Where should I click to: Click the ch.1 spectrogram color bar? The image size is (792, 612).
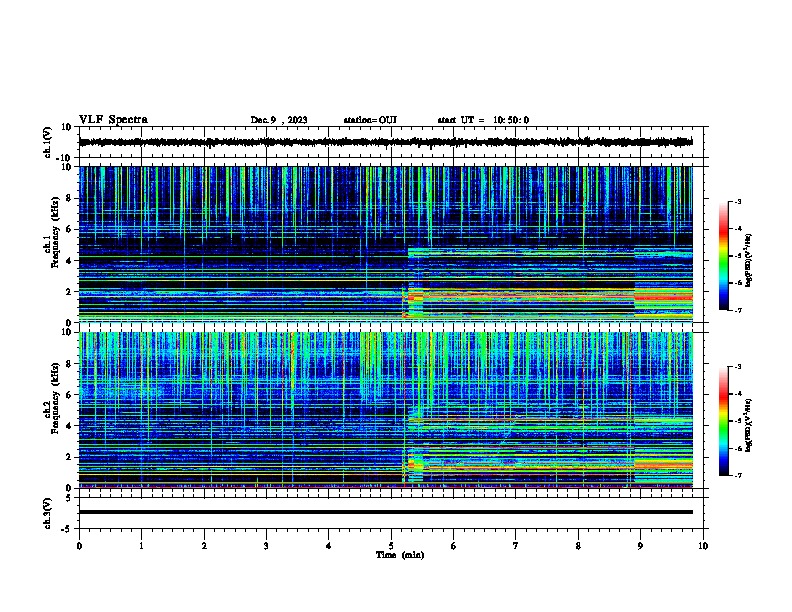click(x=724, y=256)
